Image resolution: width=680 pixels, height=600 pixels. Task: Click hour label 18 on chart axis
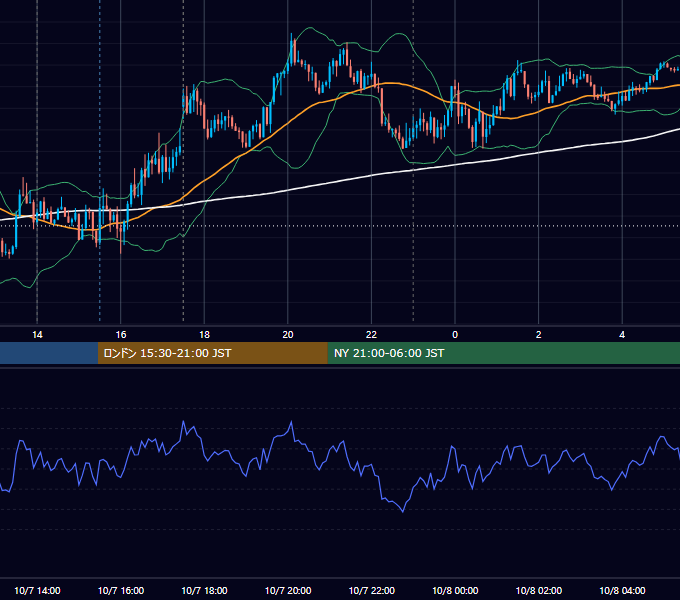click(204, 335)
